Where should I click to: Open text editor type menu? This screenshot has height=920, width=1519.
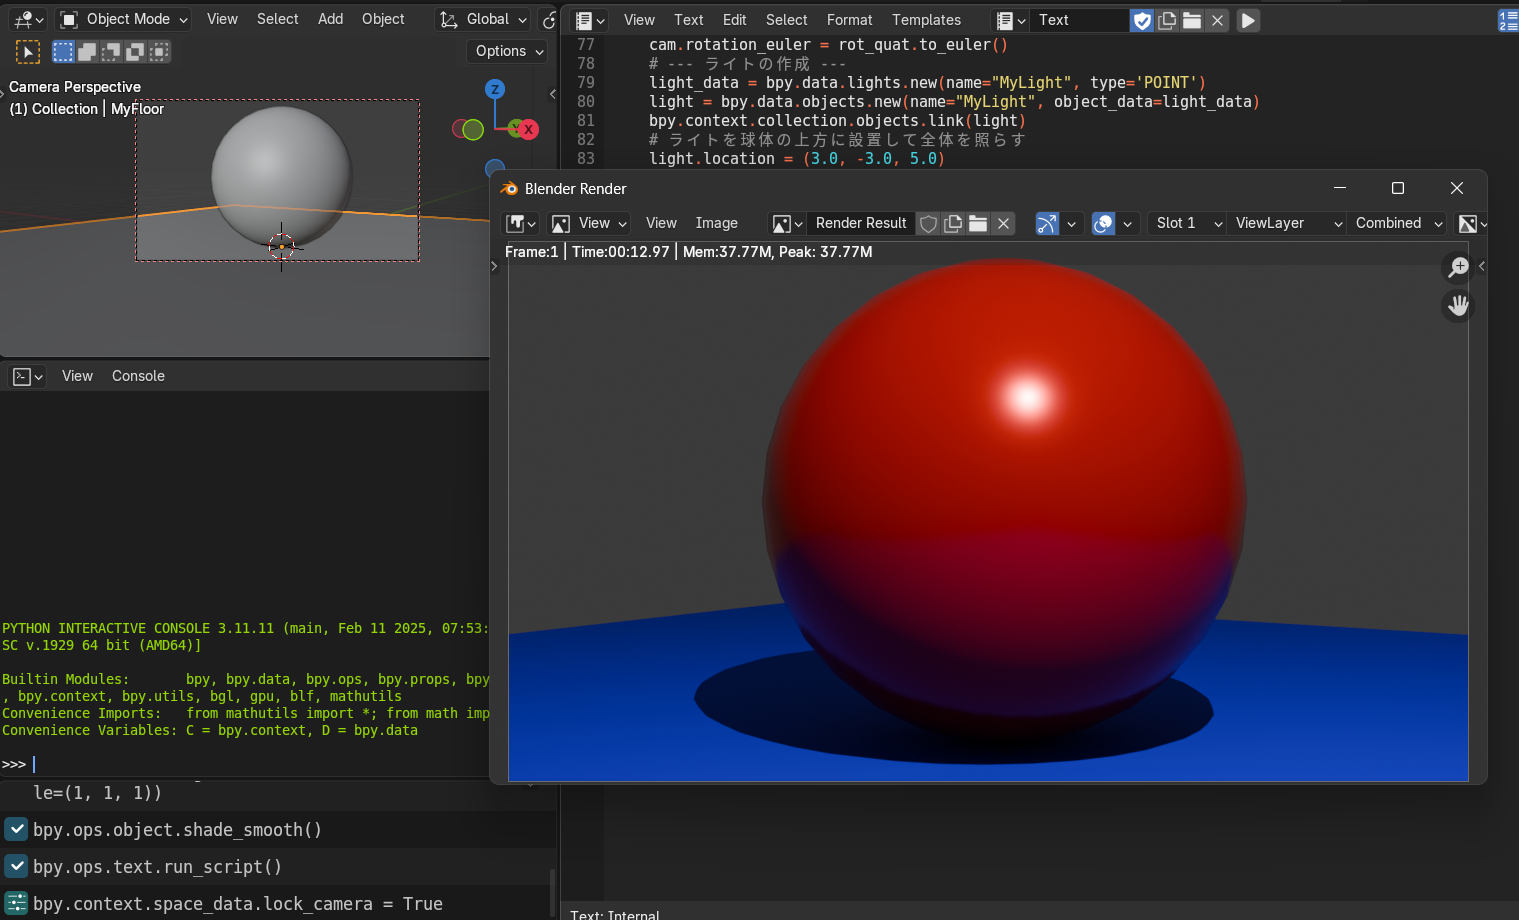pyautogui.click(x=590, y=20)
